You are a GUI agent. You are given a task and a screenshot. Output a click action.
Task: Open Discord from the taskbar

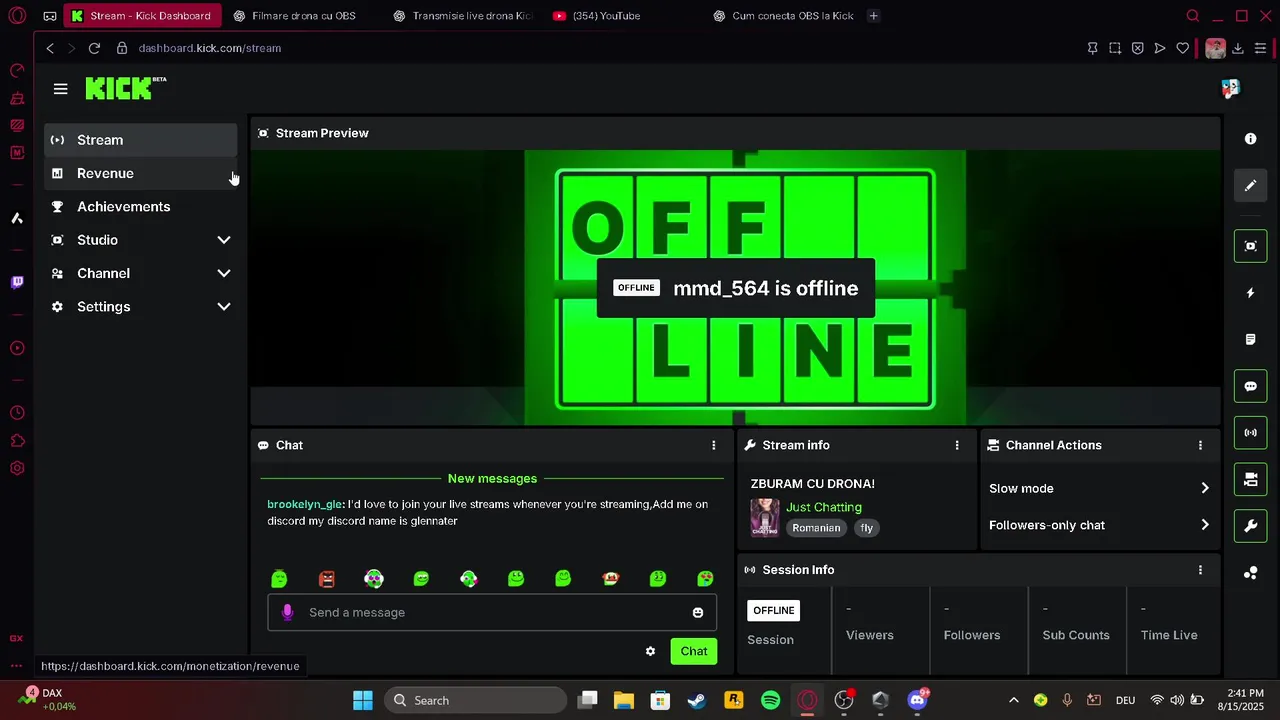917,700
